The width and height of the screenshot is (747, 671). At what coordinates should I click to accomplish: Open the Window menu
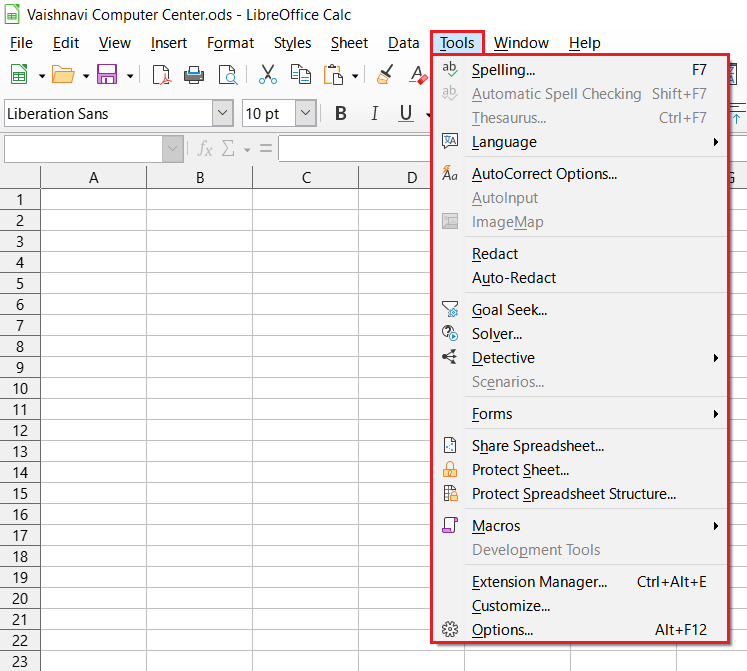pos(521,43)
